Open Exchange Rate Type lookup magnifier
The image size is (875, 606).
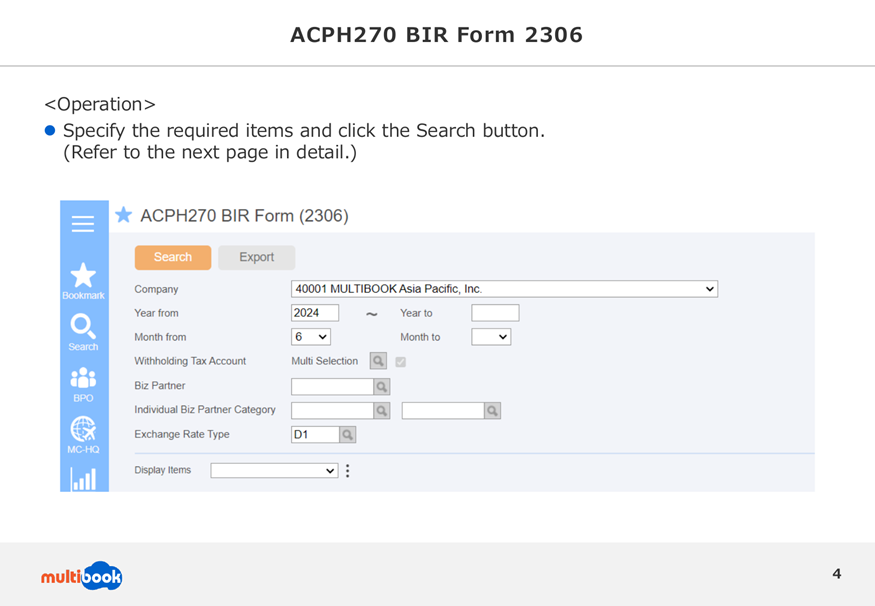pyautogui.click(x=348, y=434)
